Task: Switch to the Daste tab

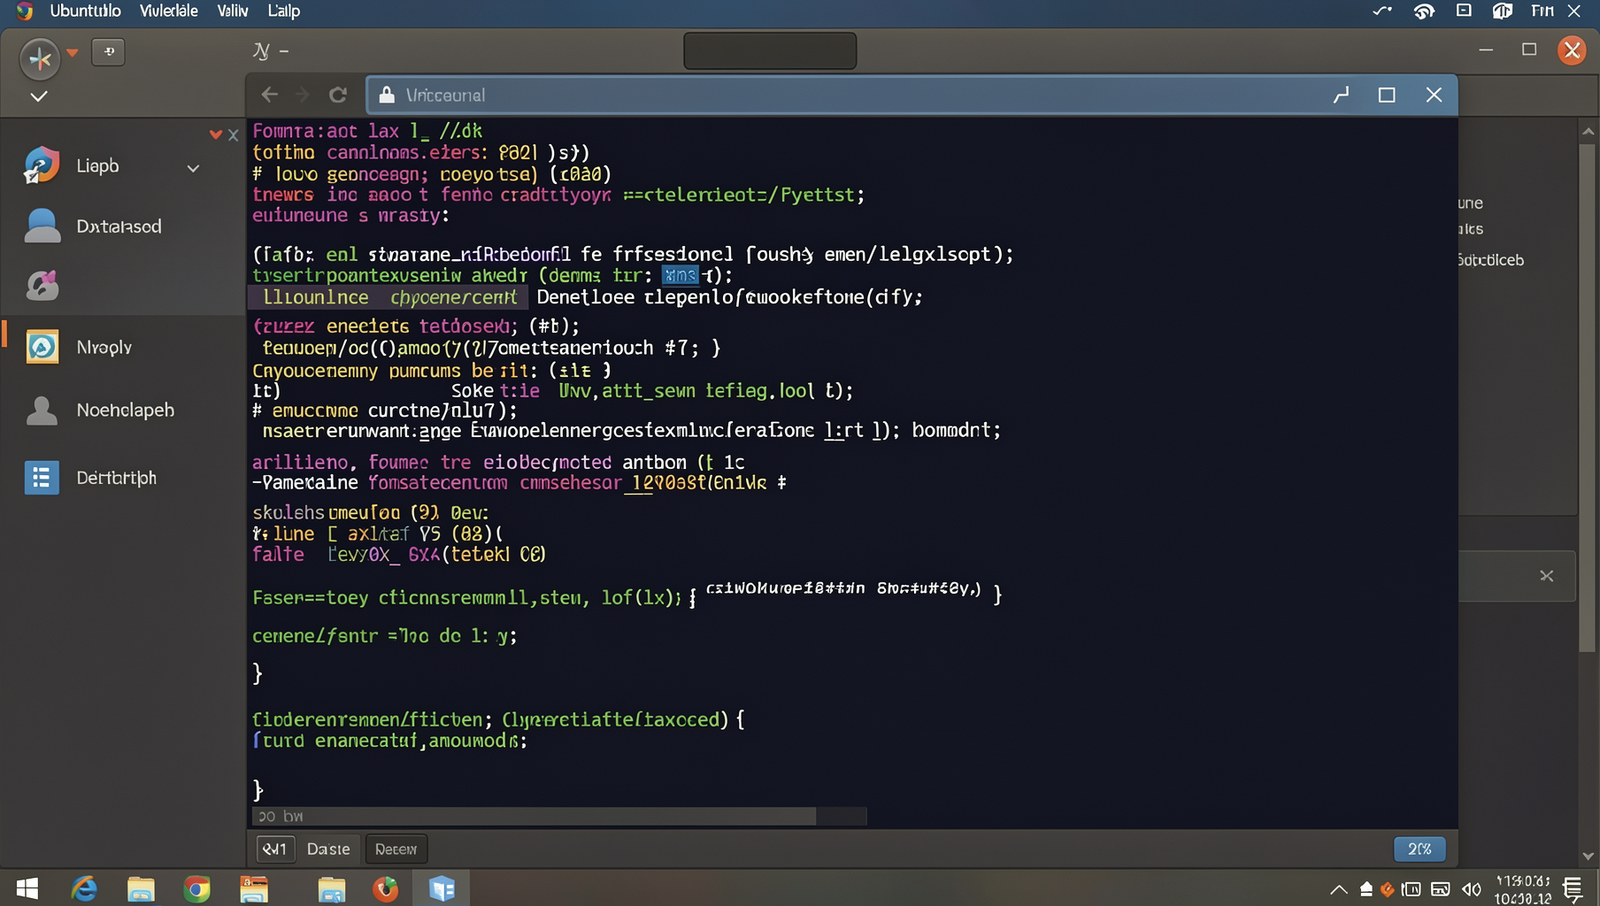Action: coord(328,849)
